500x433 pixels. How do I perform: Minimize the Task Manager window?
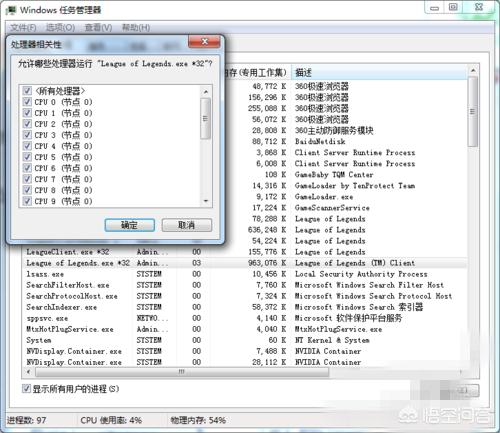point(434,8)
